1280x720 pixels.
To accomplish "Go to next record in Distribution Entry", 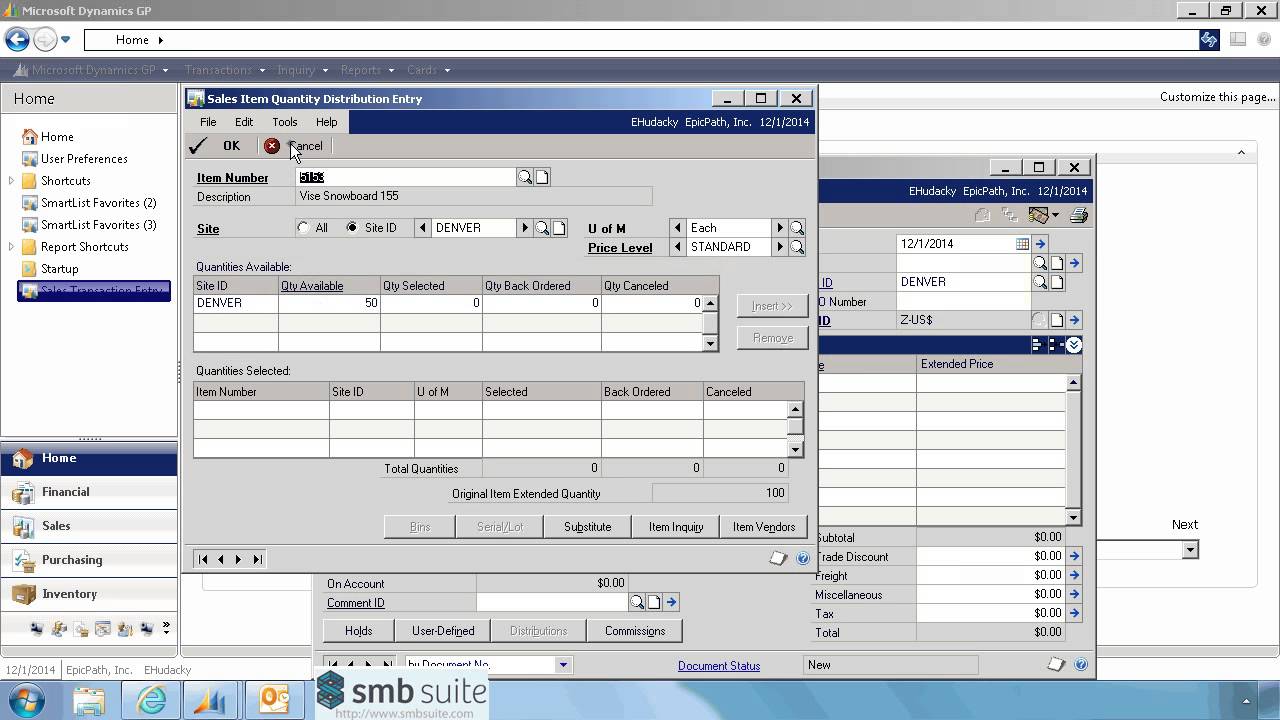I will 238,559.
